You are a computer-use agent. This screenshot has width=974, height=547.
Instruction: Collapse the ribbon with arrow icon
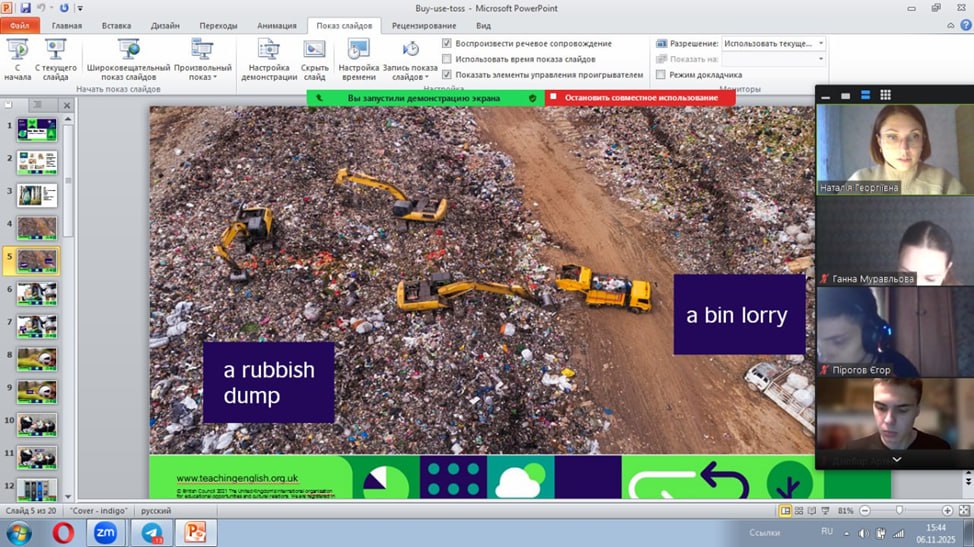pyautogui.click(x=950, y=25)
